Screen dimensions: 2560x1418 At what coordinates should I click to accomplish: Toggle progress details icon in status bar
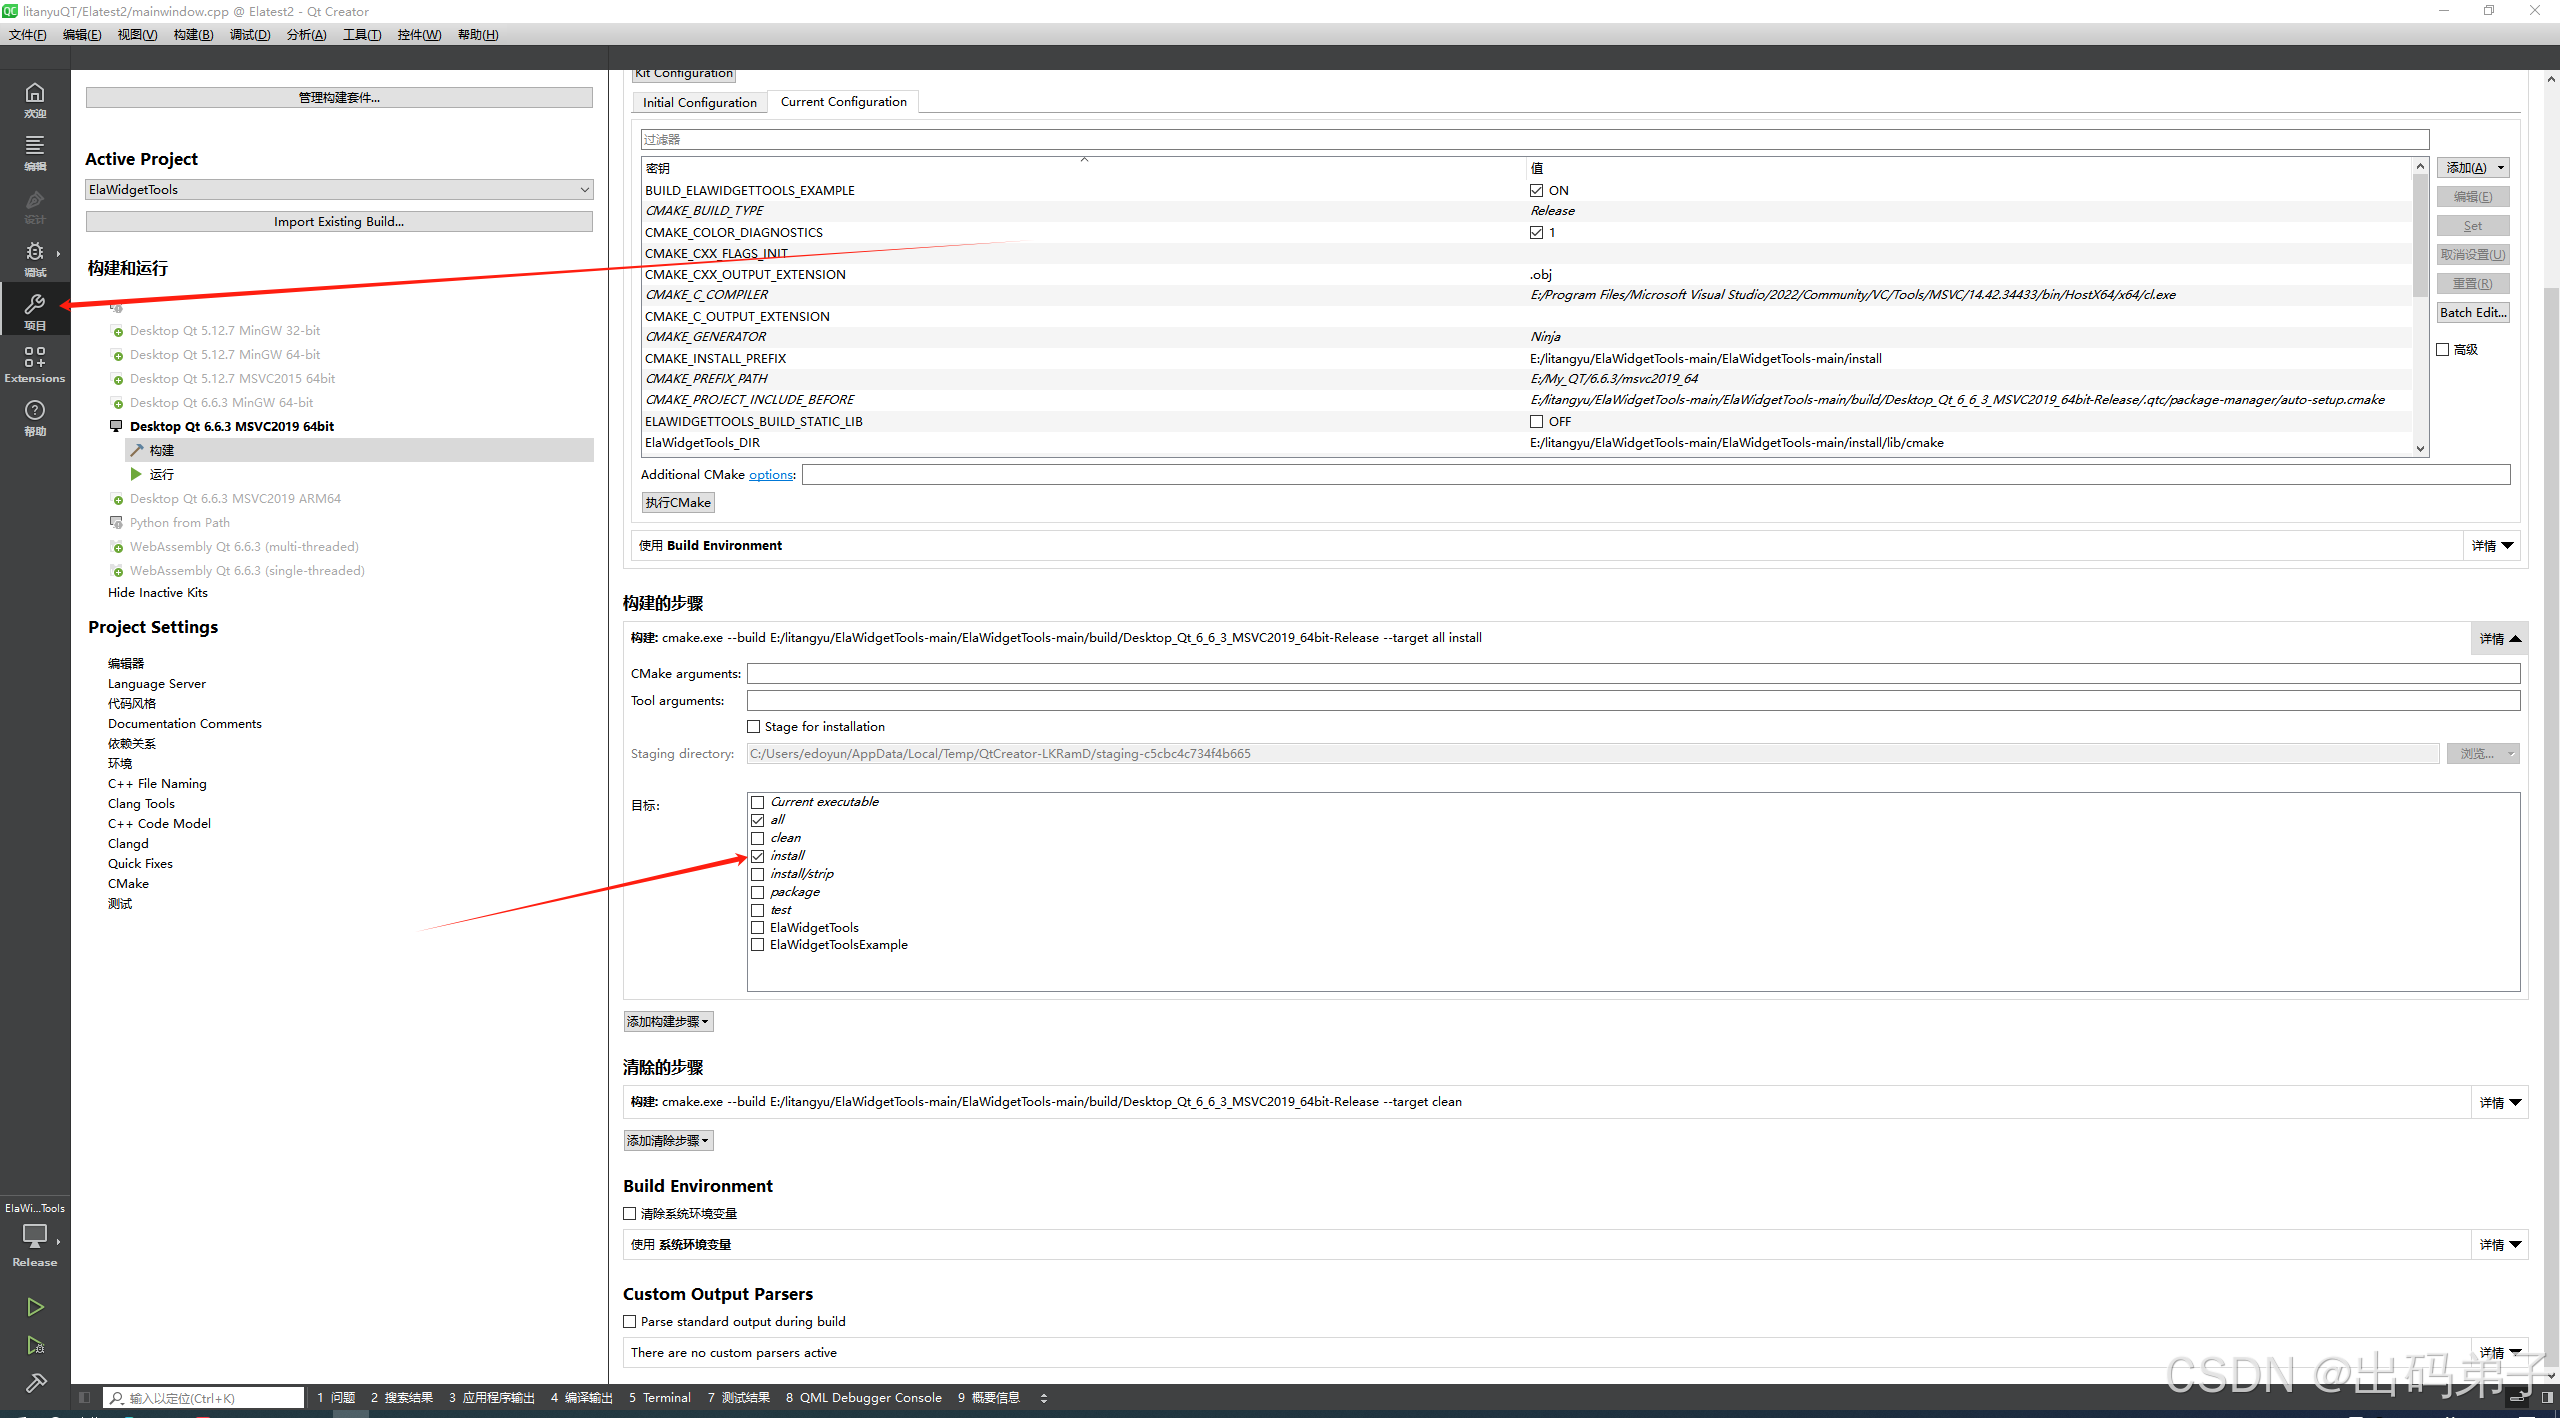(2519, 1398)
